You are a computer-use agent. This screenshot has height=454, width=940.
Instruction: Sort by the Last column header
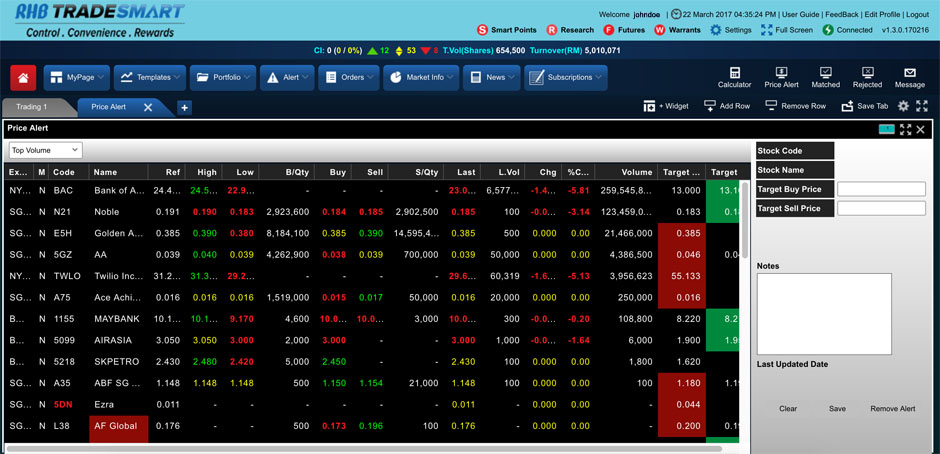coord(462,172)
